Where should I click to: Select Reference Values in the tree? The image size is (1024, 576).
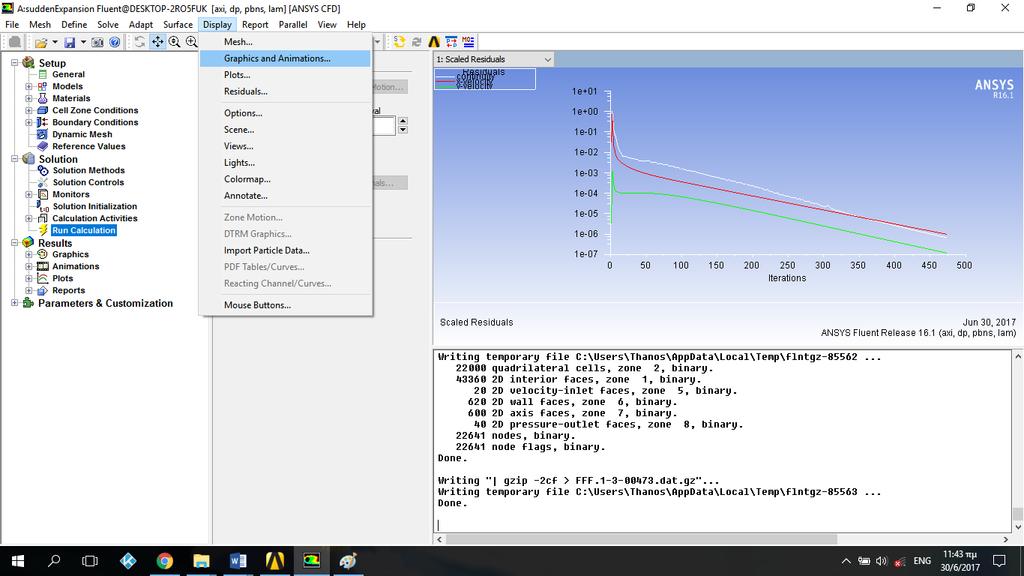tap(89, 146)
